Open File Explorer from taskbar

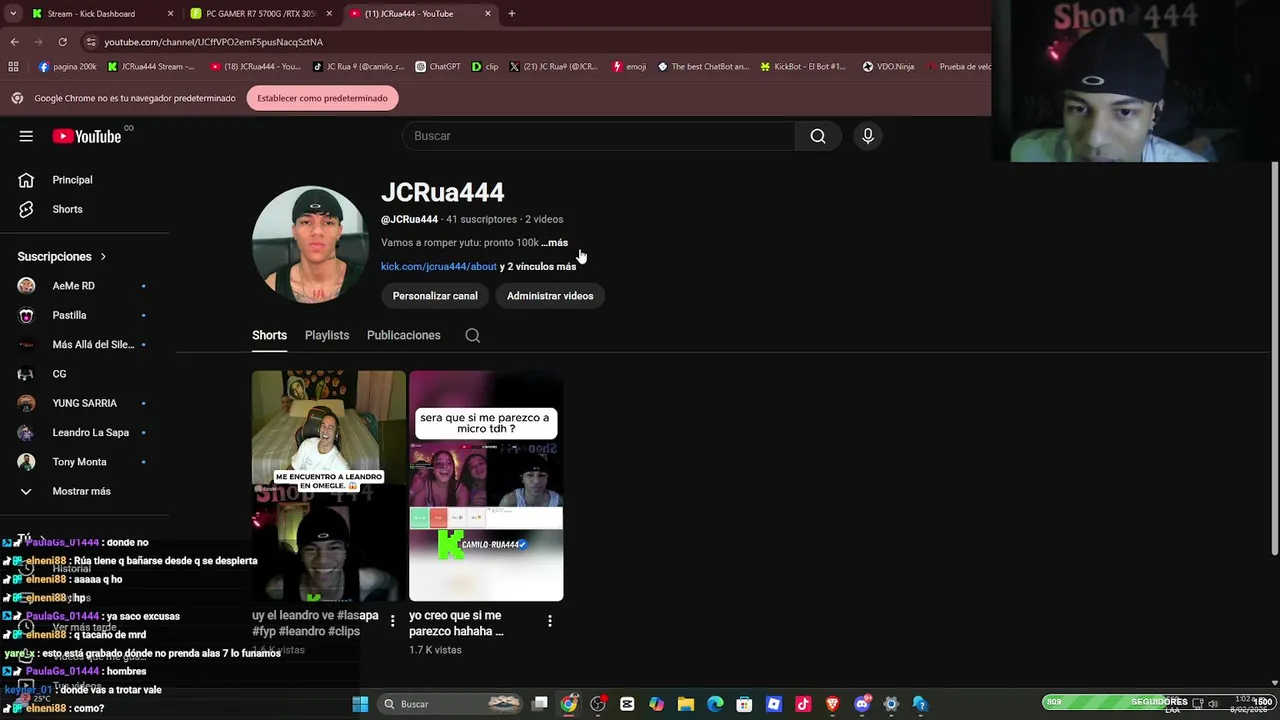click(x=686, y=704)
